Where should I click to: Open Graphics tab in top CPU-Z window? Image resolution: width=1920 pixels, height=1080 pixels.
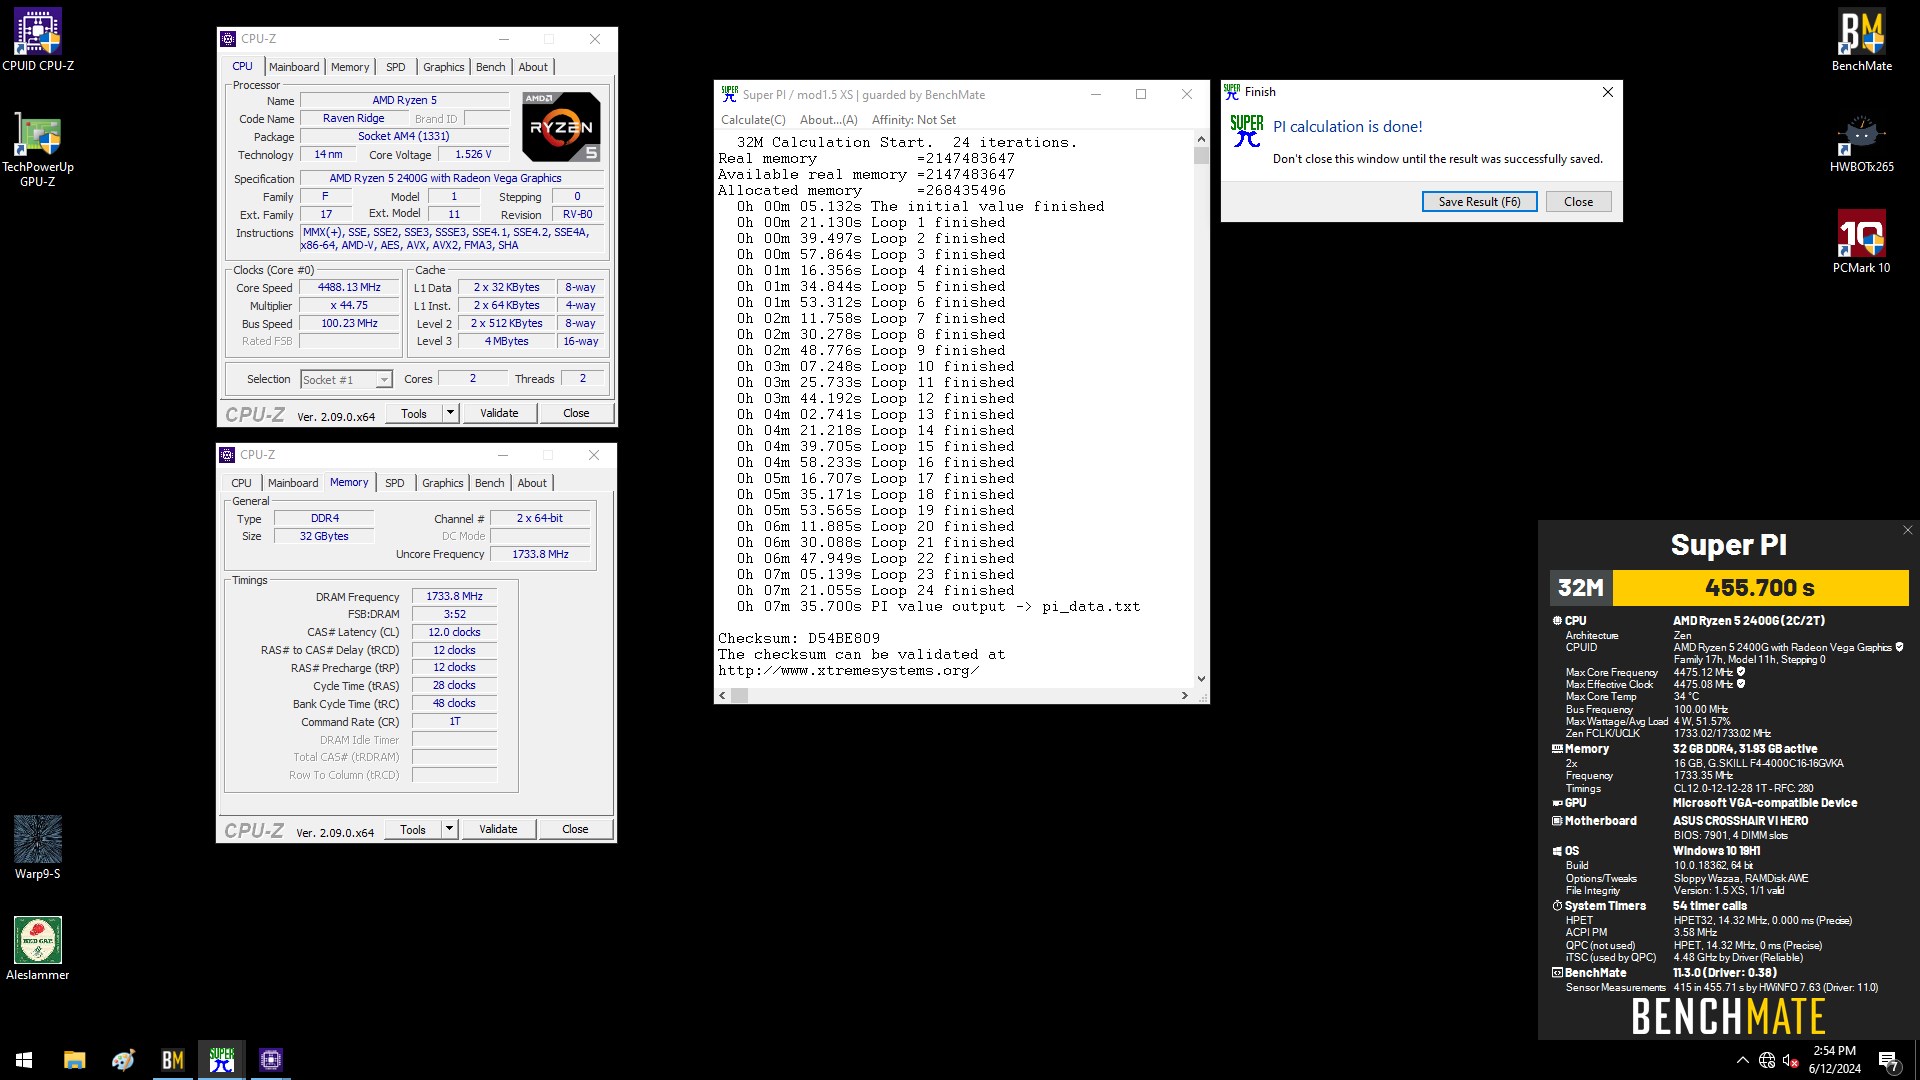point(443,67)
